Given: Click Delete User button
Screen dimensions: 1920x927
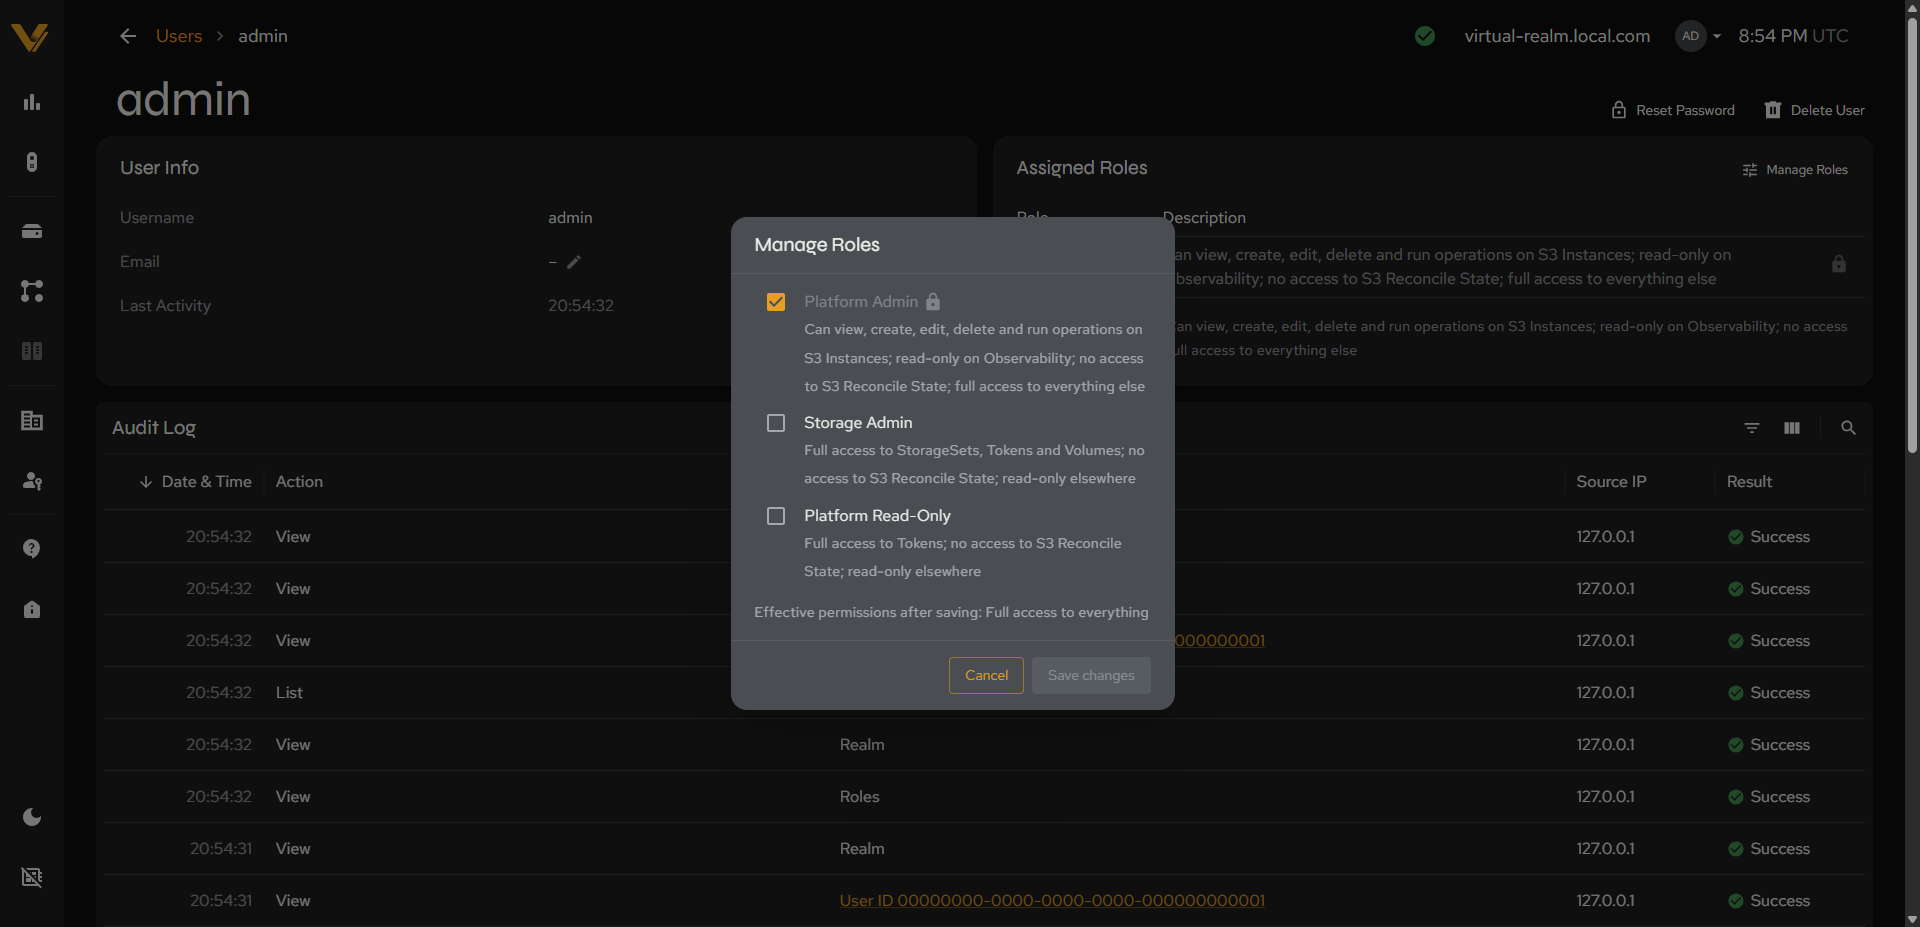Looking at the screenshot, I should pos(1815,110).
